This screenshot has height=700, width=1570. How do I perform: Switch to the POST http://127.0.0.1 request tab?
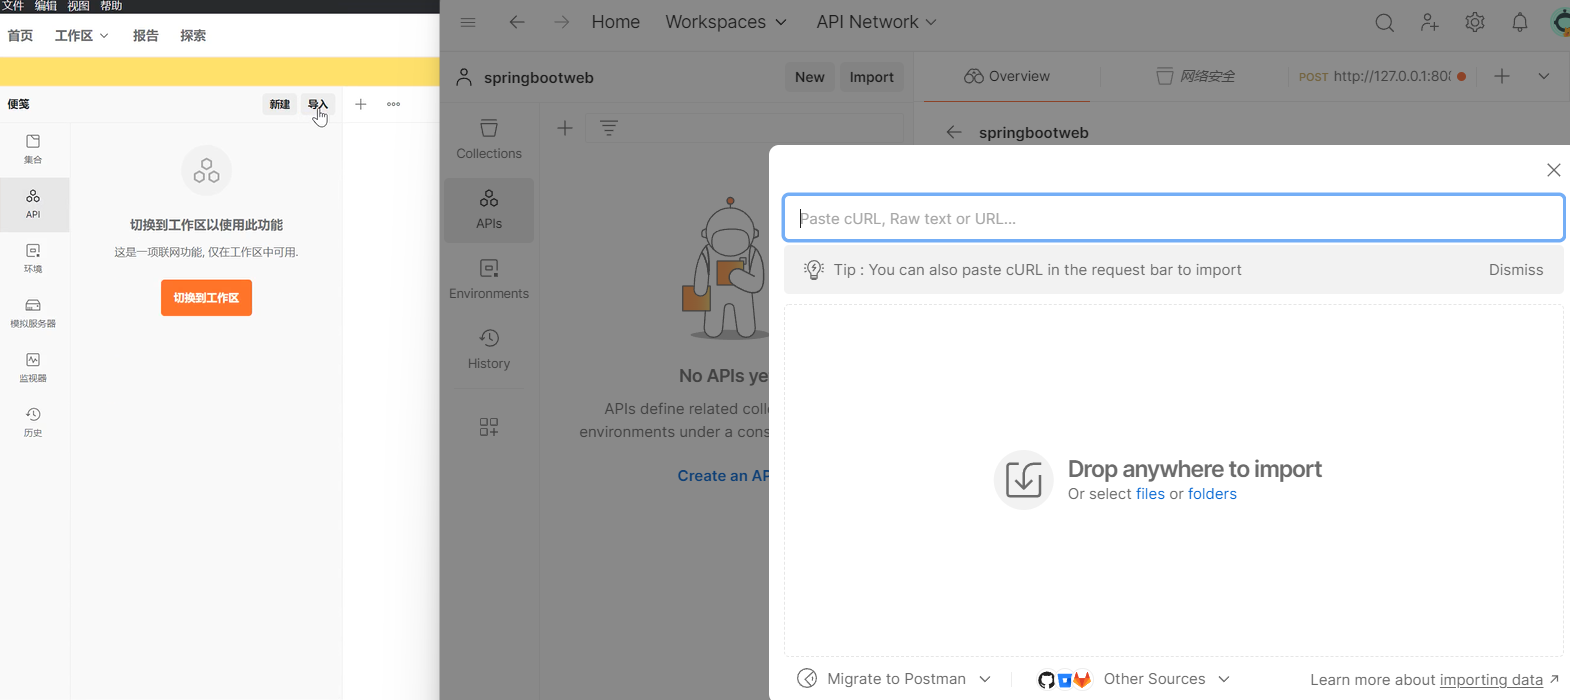[1383, 77]
